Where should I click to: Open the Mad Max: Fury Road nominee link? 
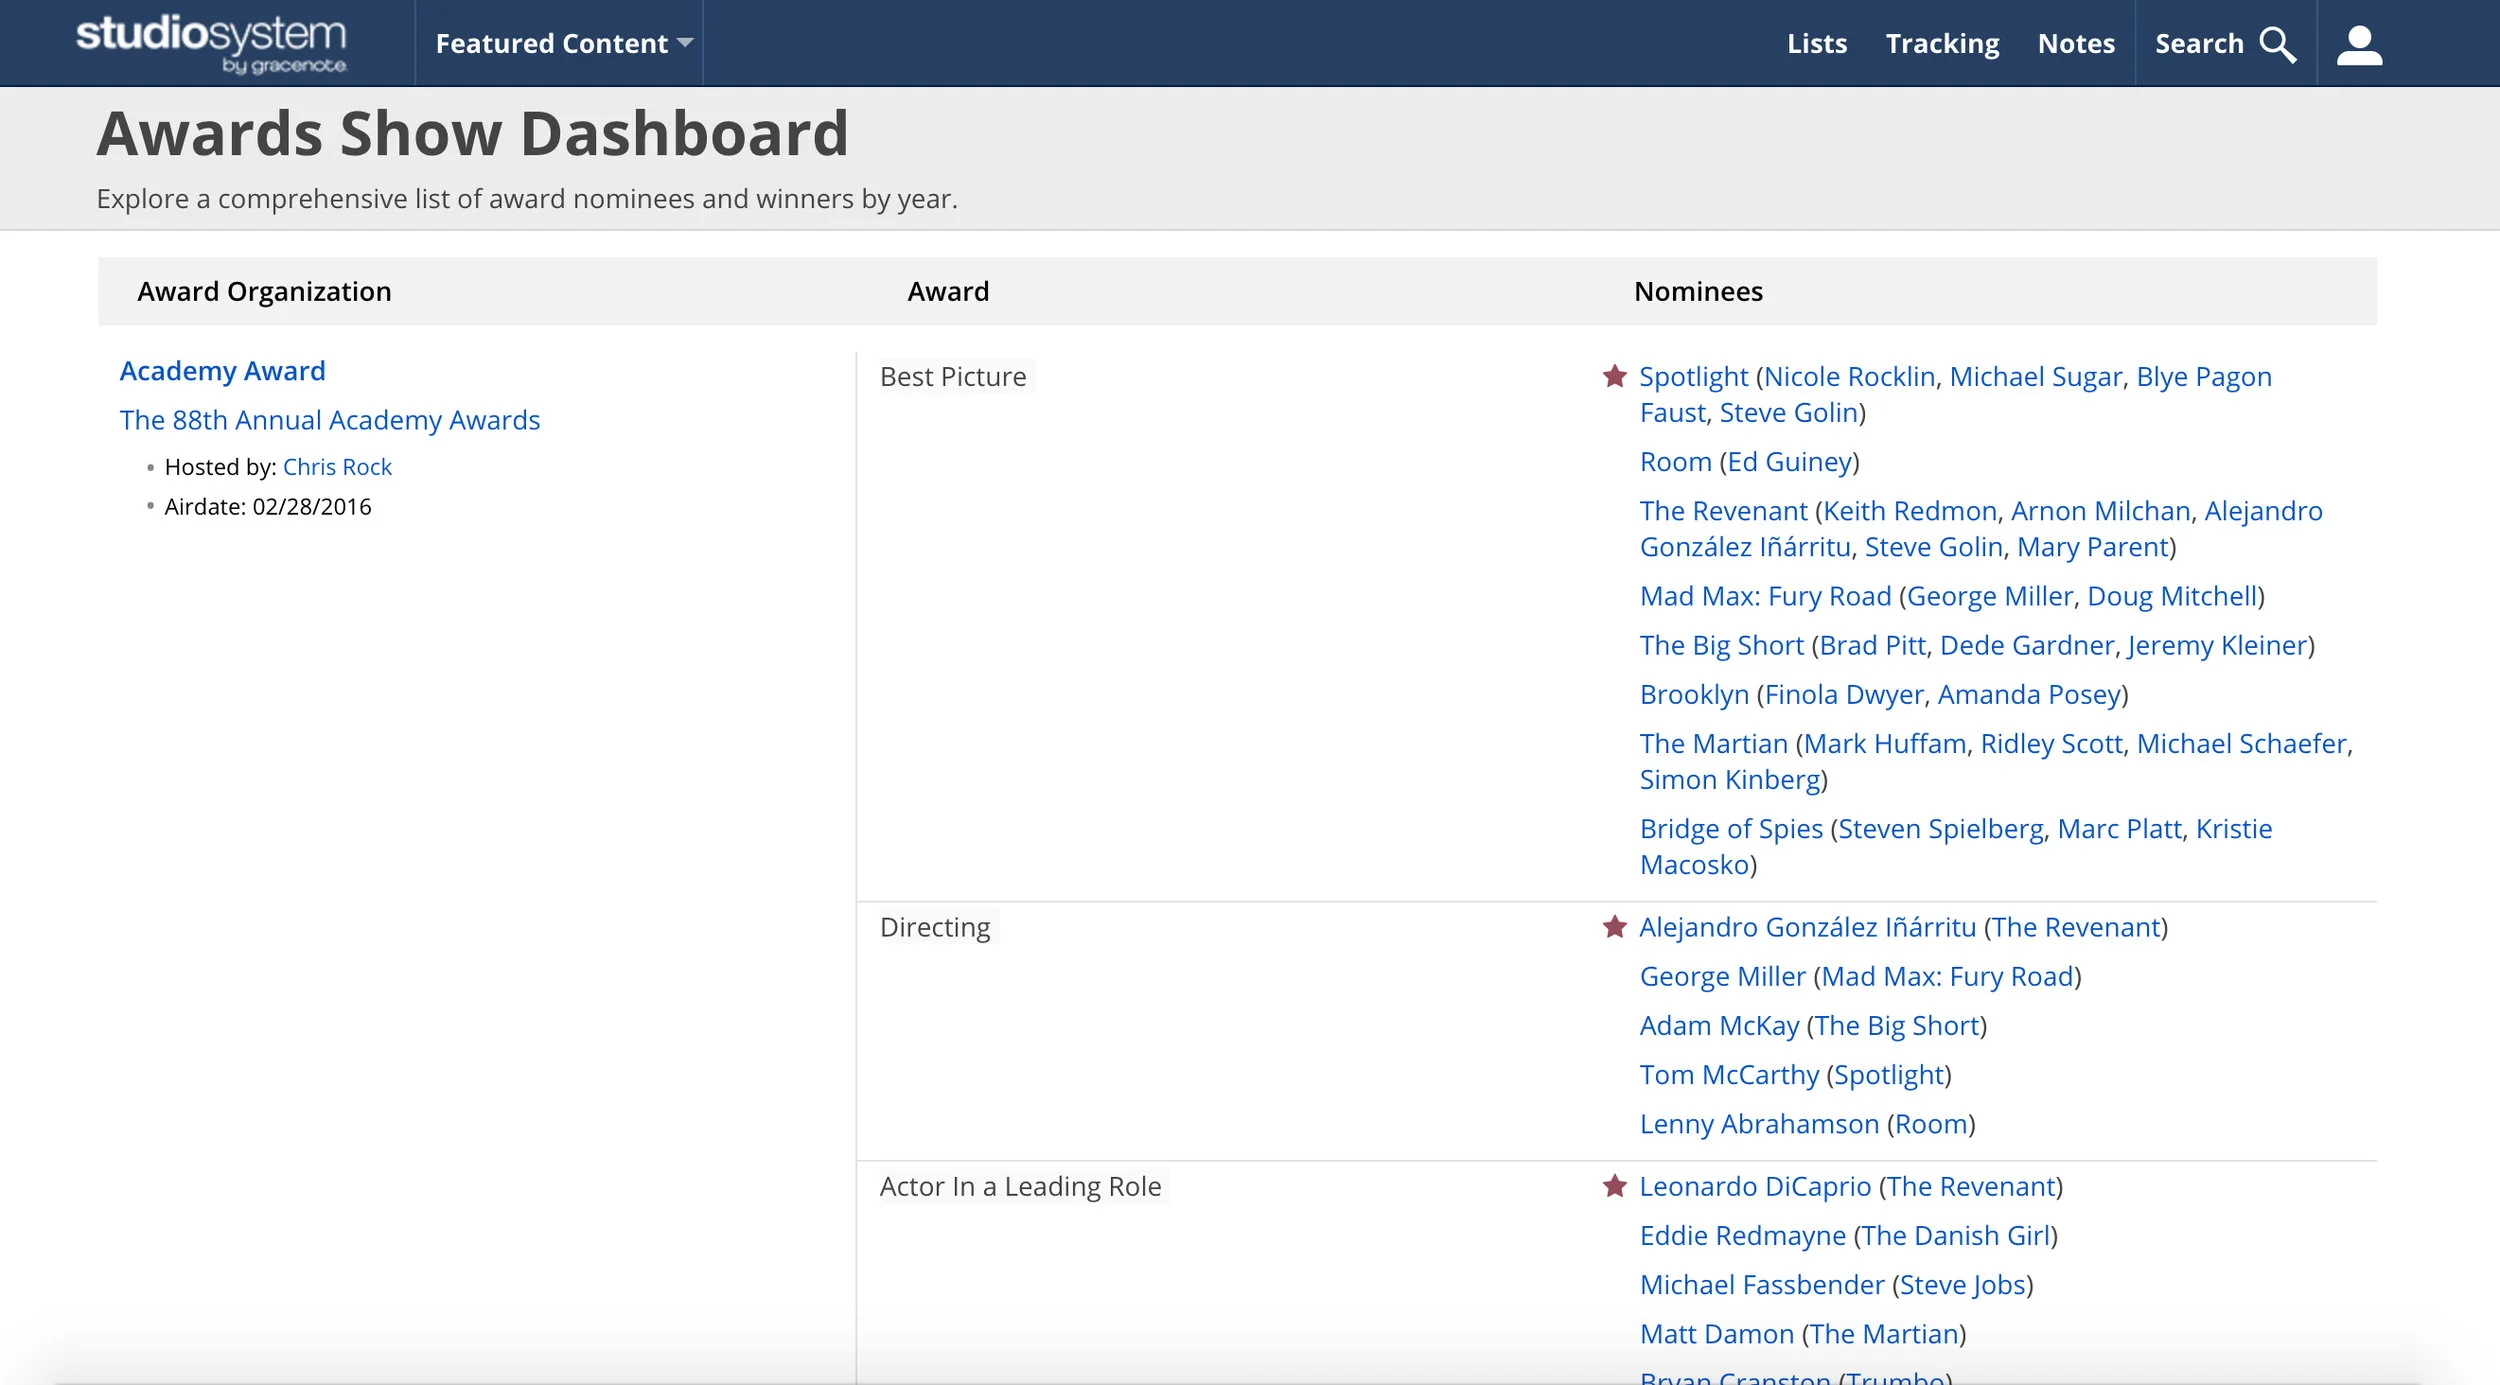[1765, 596]
